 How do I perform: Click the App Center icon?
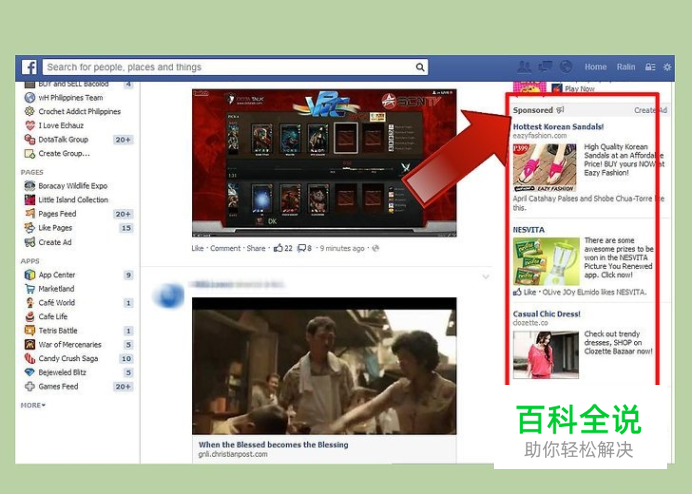pos(30,275)
